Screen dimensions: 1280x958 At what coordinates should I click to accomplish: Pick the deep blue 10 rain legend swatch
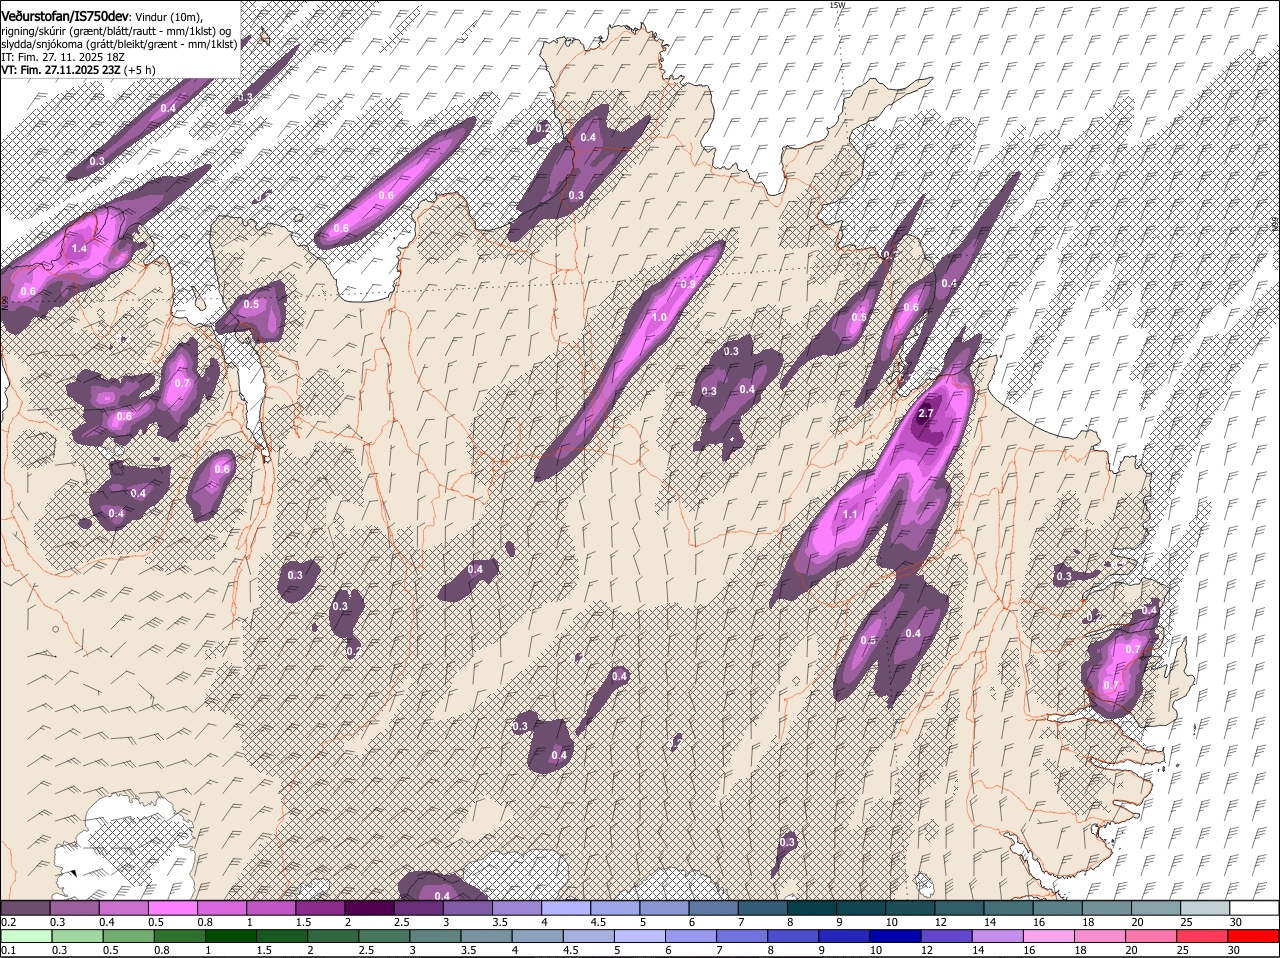click(x=895, y=937)
